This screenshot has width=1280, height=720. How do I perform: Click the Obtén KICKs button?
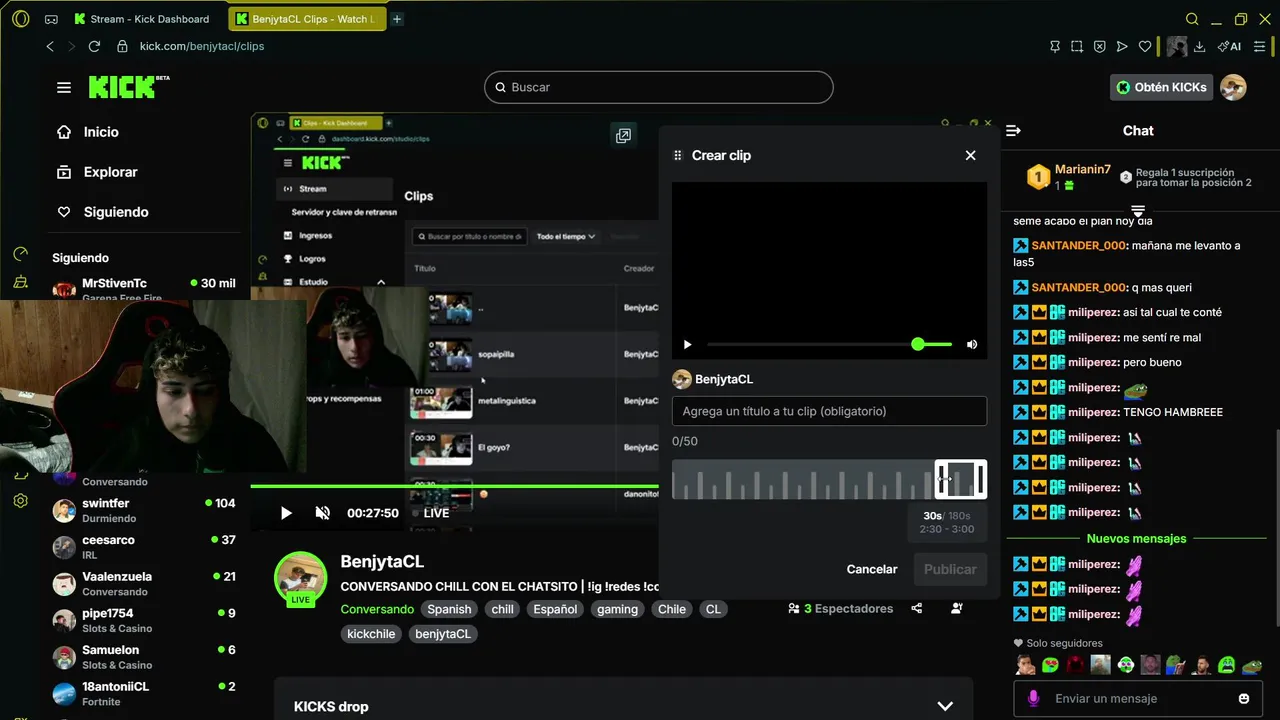[1161, 87]
